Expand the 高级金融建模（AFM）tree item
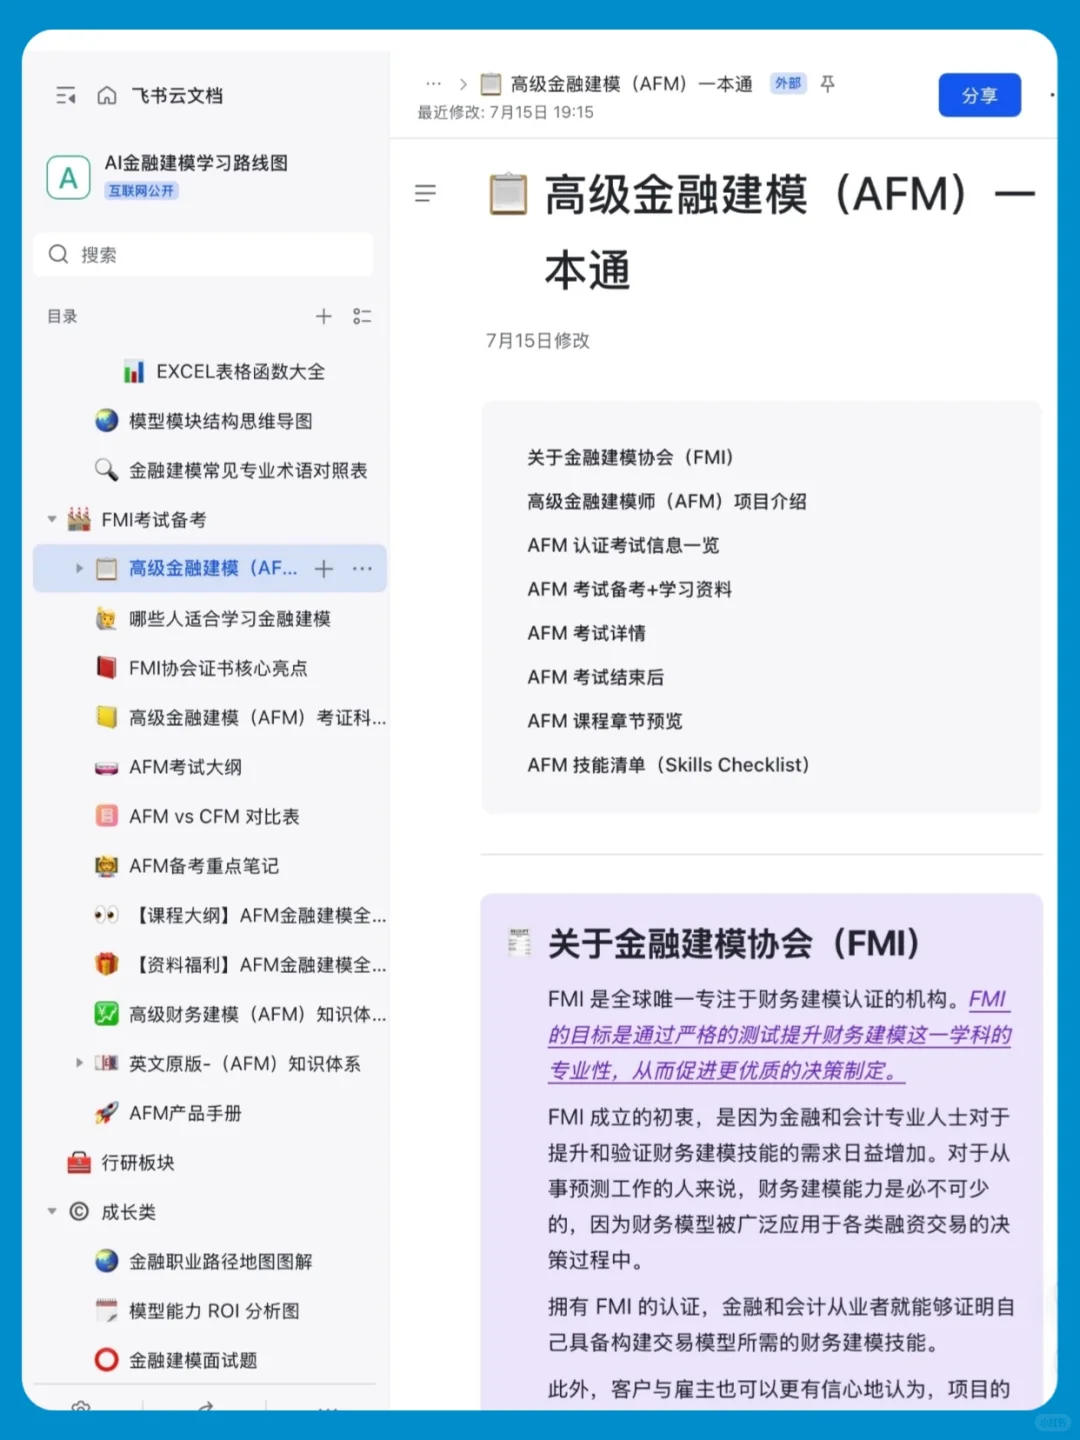 pyautogui.click(x=79, y=568)
